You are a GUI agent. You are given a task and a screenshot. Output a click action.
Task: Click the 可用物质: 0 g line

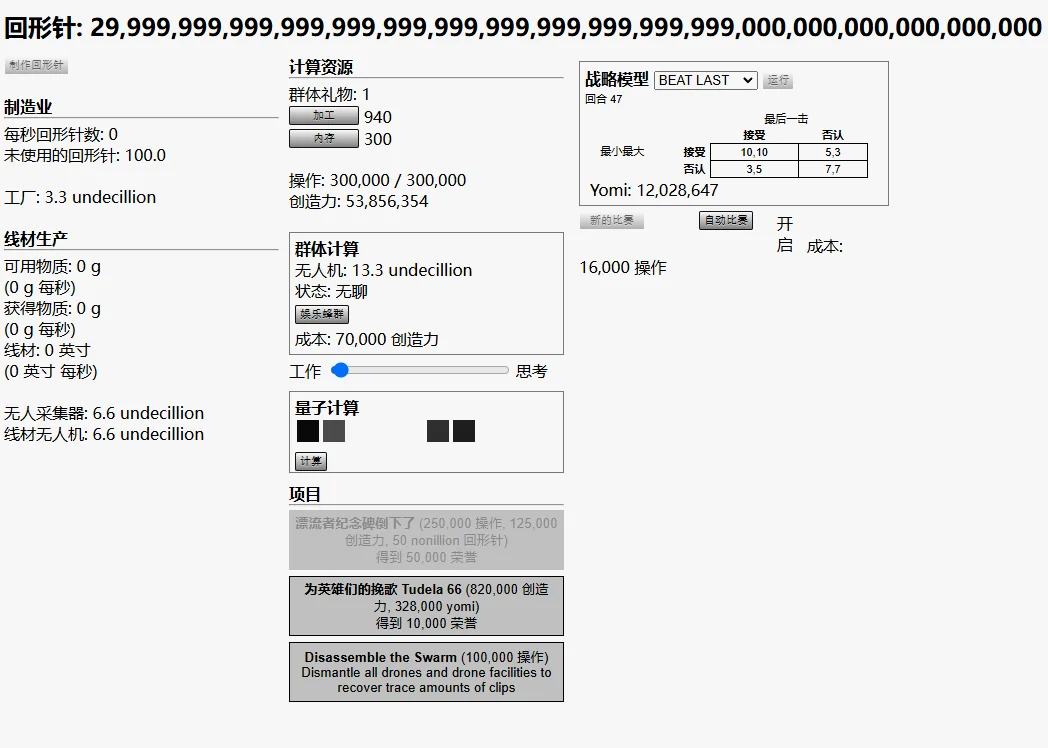53,267
